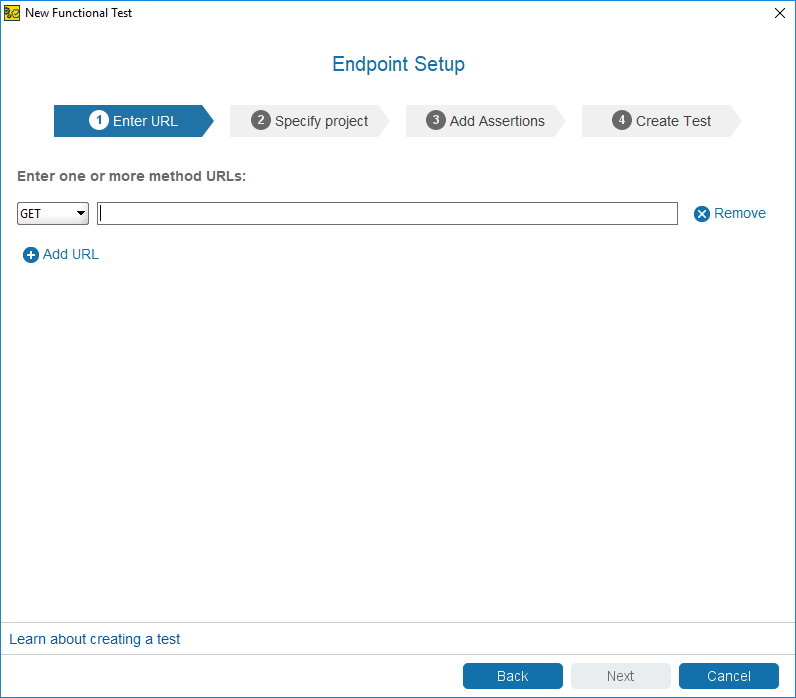The height and width of the screenshot is (698, 796).
Task: Select the Create Test step
Action: tap(661, 121)
